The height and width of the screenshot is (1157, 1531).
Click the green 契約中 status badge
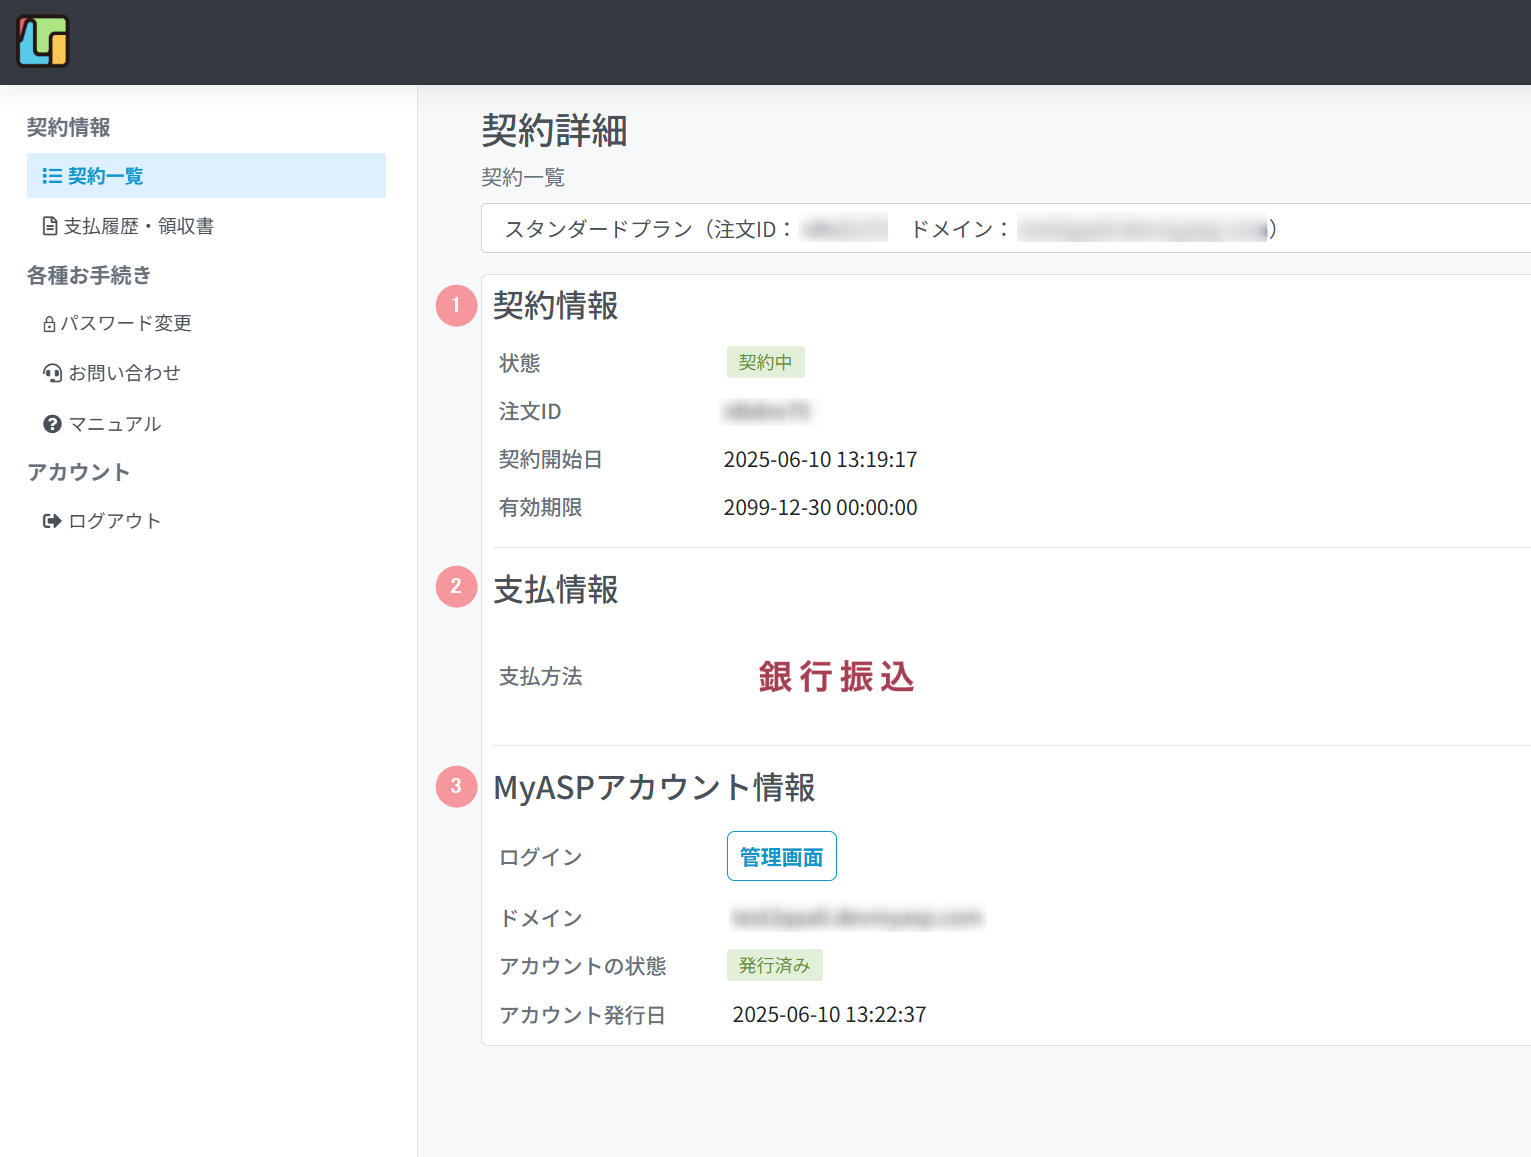765,362
